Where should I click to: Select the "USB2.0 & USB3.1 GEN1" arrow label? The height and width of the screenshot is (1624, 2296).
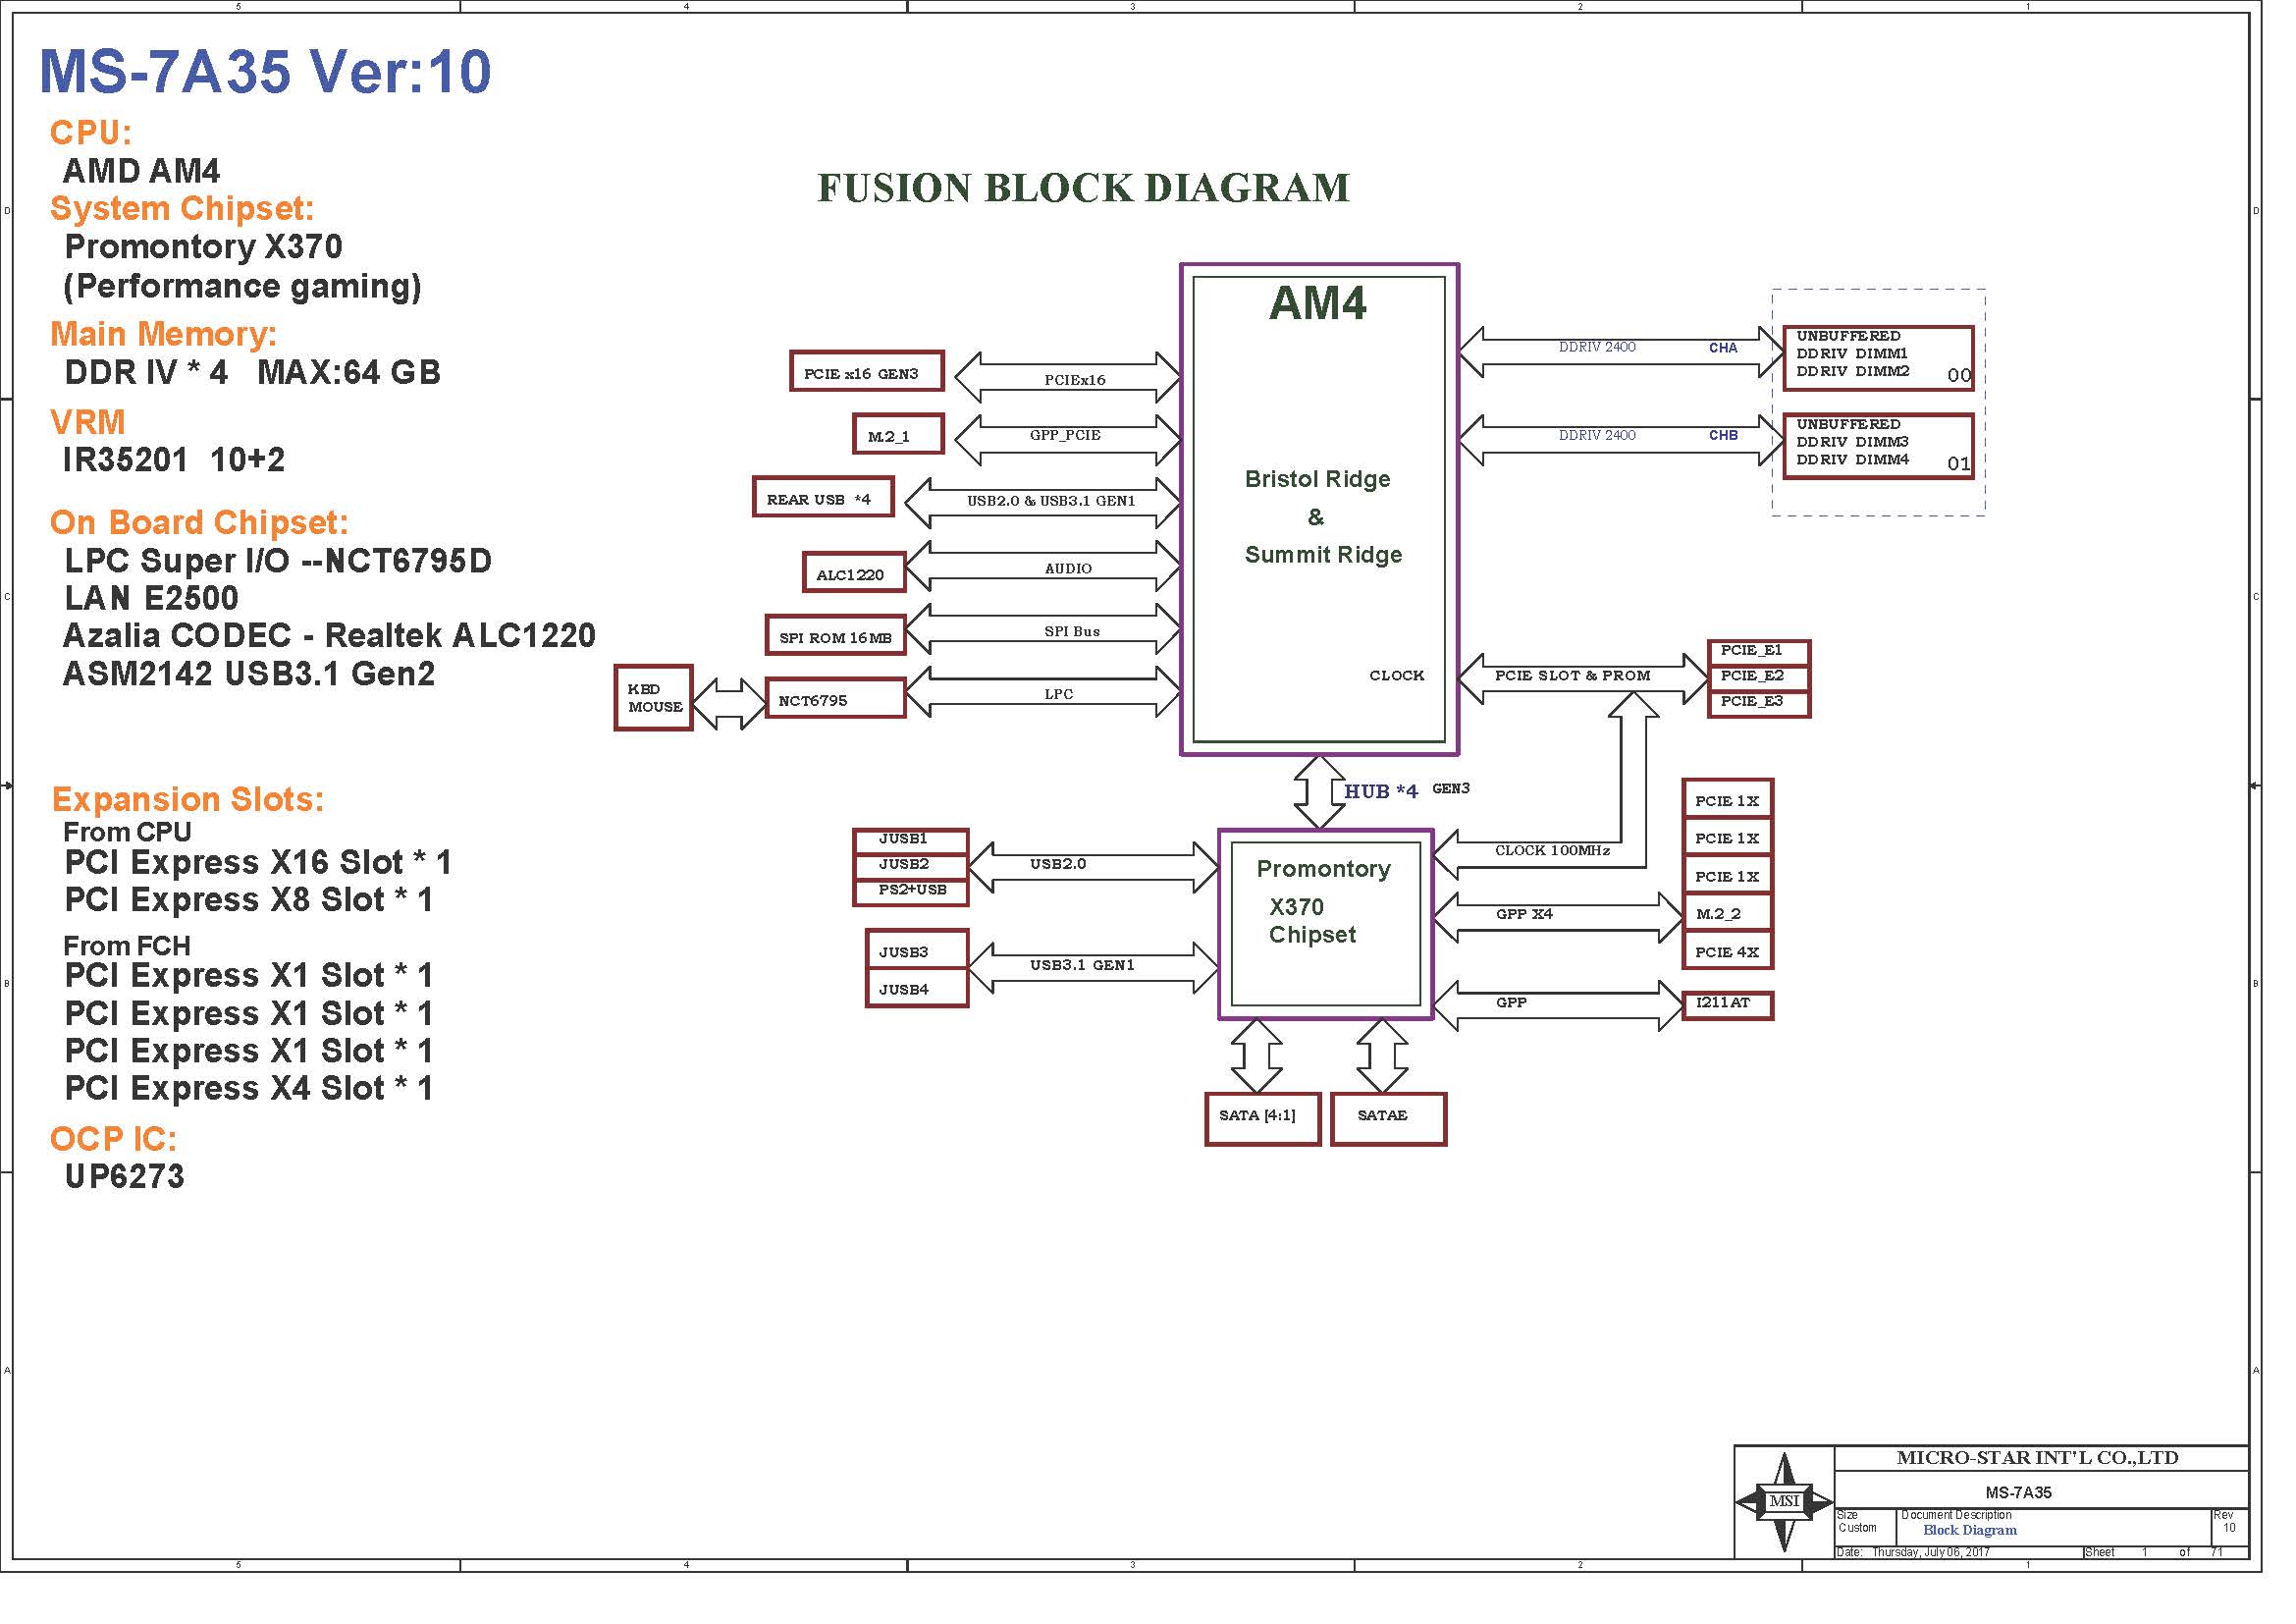click(x=1051, y=500)
